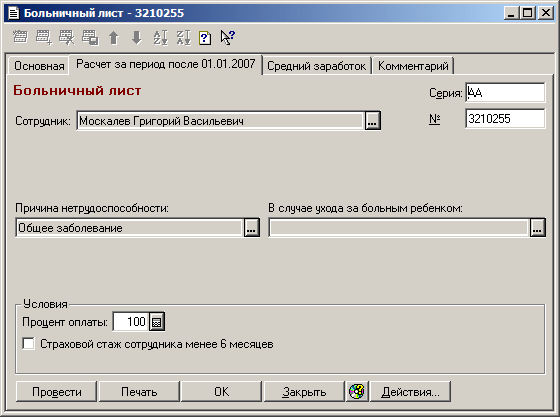Click the delete row toolbar icon
Viewport: 560px width, 417px height.
coord(67,37)
